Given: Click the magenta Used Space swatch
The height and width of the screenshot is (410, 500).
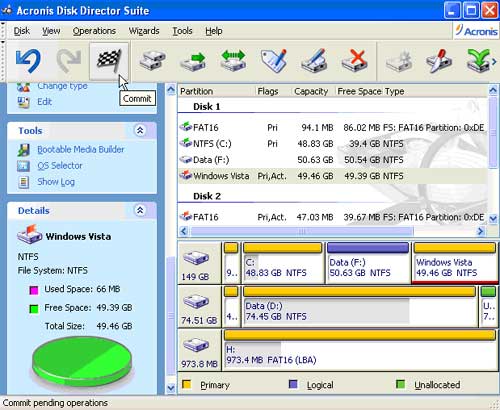Looking at the screenshot, I should 34,290.
